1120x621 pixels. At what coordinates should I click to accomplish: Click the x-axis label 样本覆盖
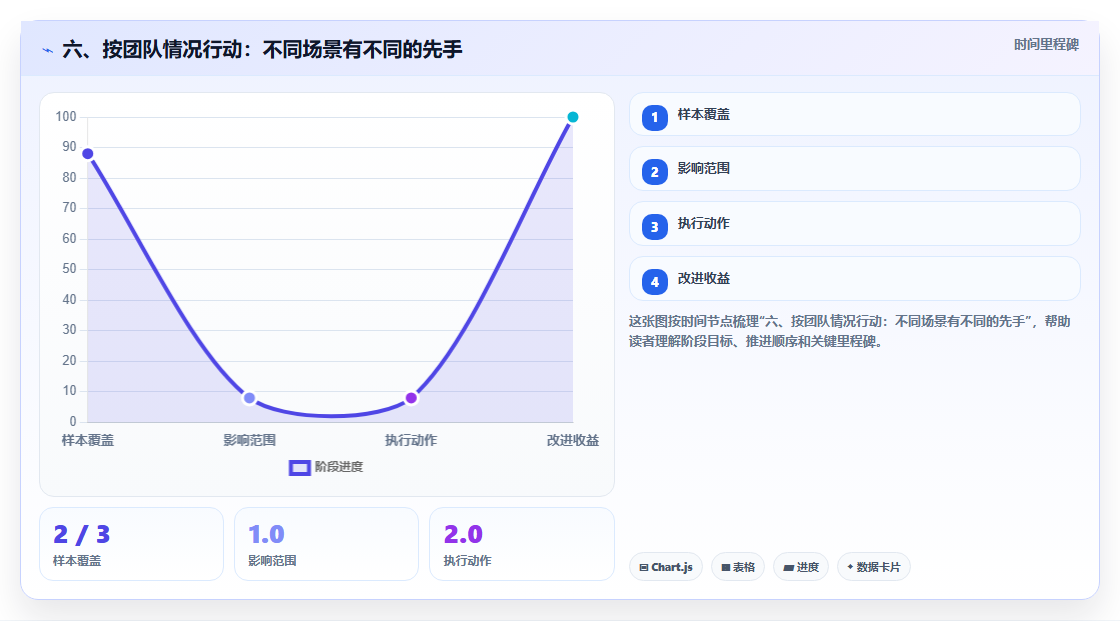[x=88, y=440]
